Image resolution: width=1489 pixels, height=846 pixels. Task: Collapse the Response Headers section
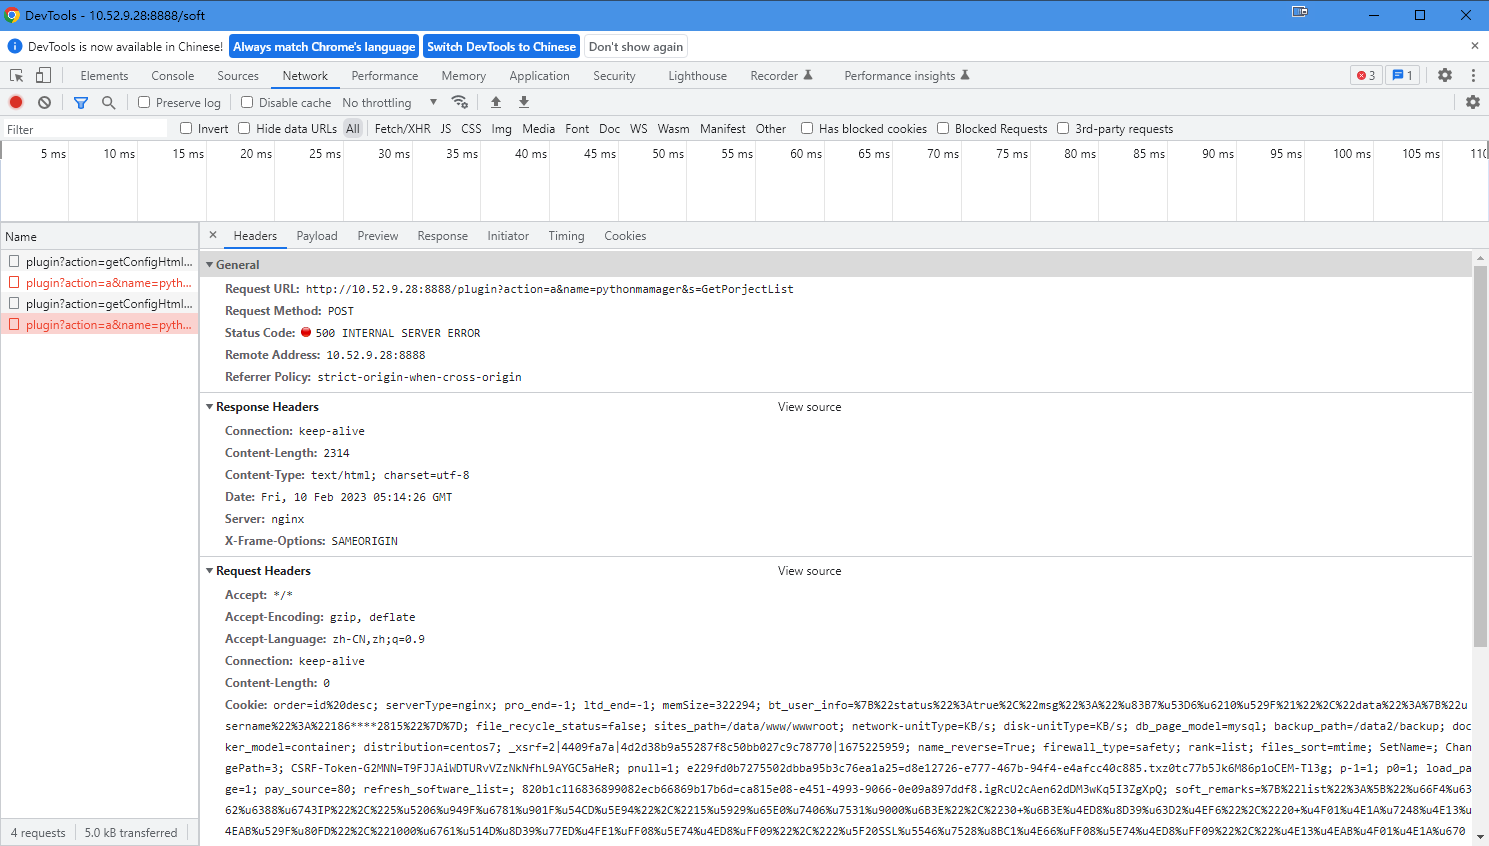[x=210, y=407]
